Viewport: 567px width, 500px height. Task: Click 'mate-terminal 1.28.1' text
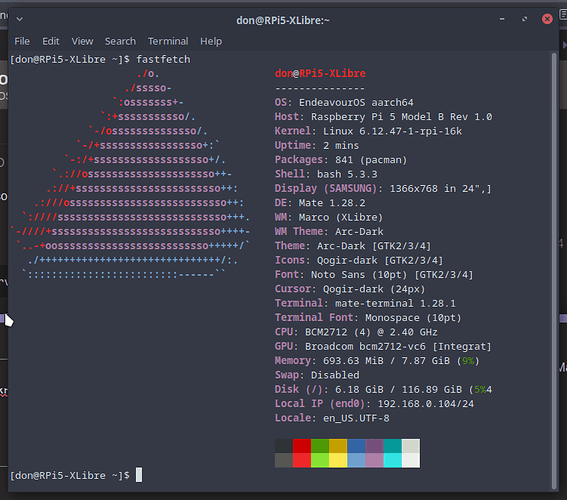coord(395,303)
